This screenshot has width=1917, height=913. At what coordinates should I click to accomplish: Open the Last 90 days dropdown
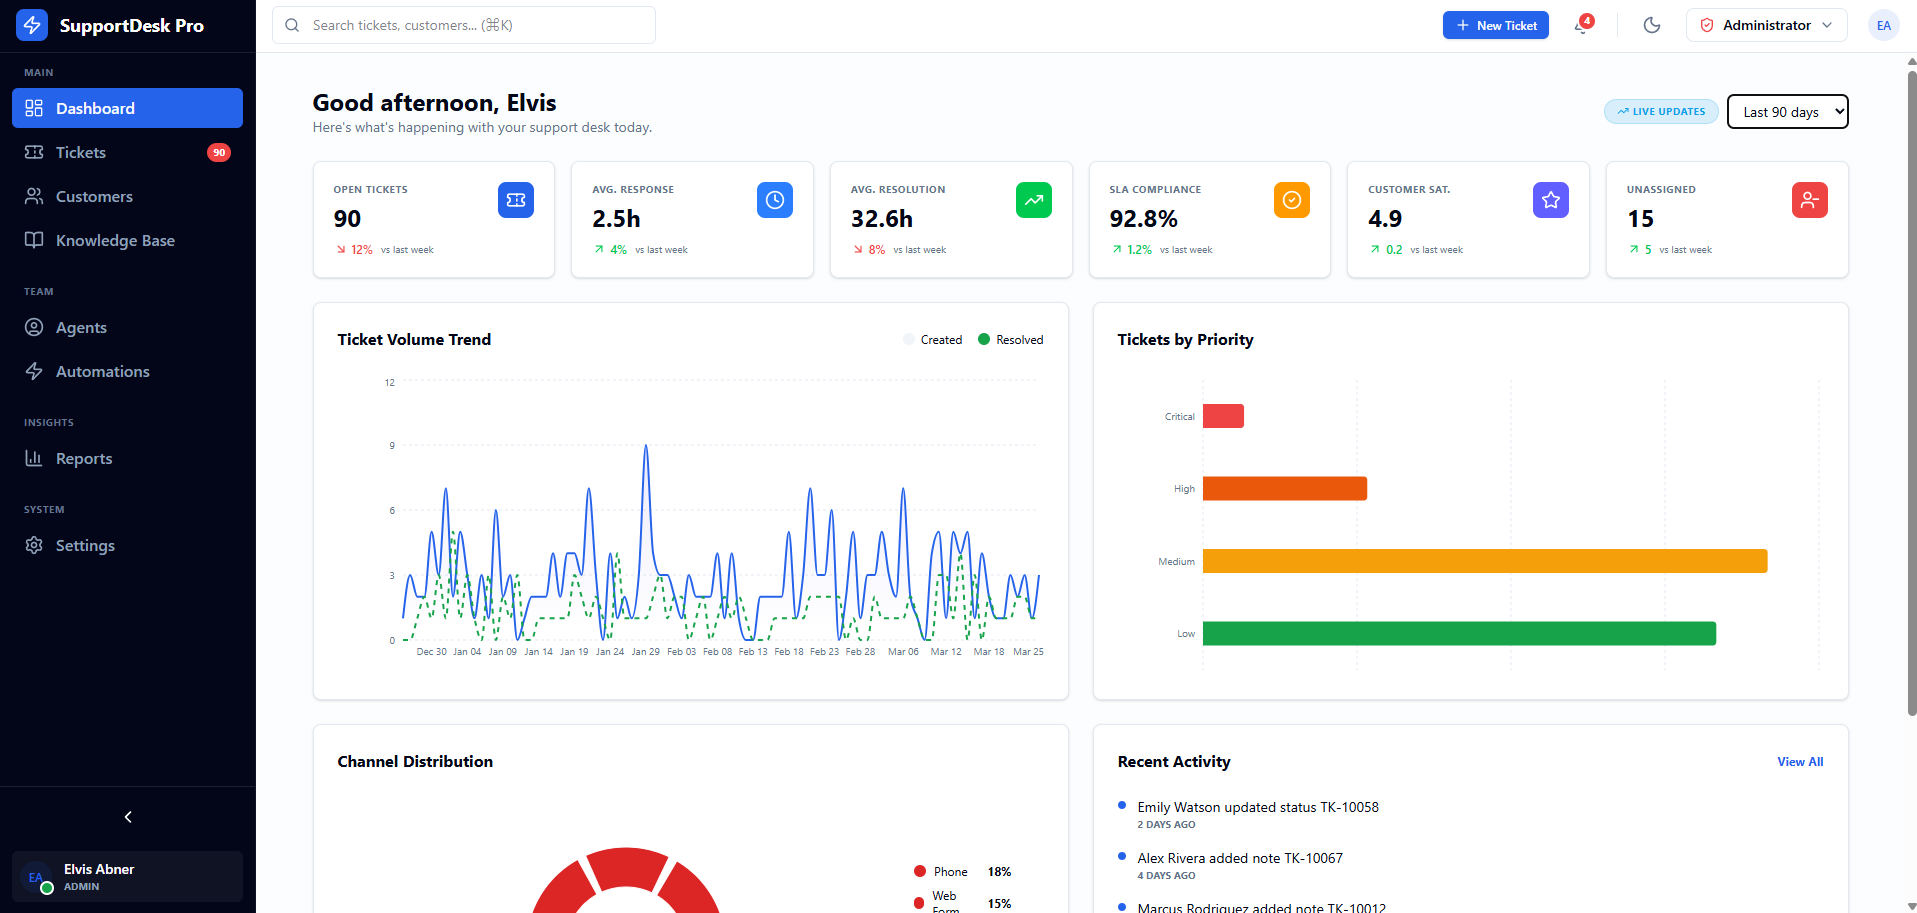(x=1787, y=112)
